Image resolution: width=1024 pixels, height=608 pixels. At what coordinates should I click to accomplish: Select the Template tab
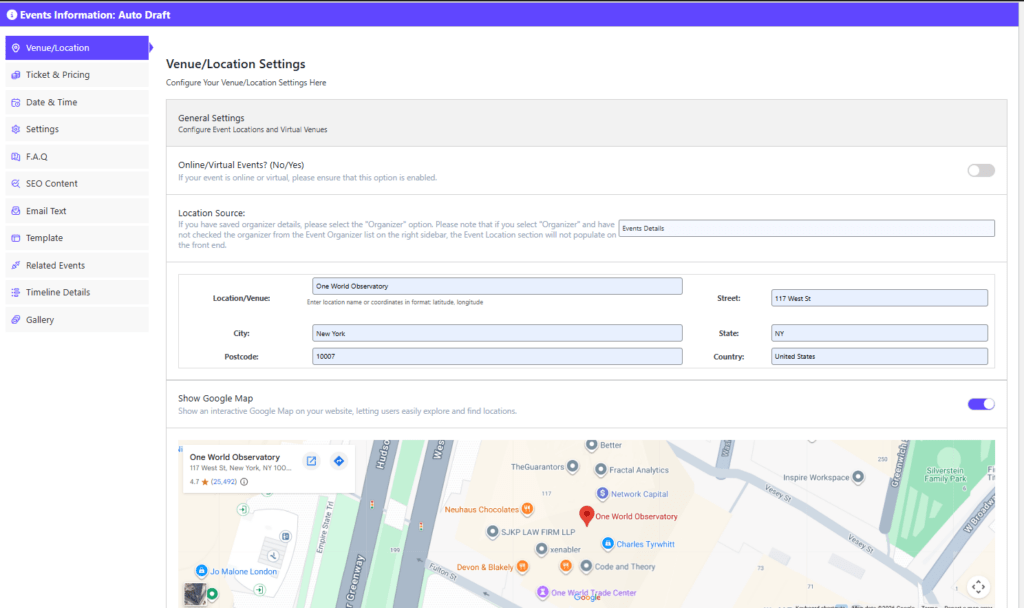click(x=77, y=238)
